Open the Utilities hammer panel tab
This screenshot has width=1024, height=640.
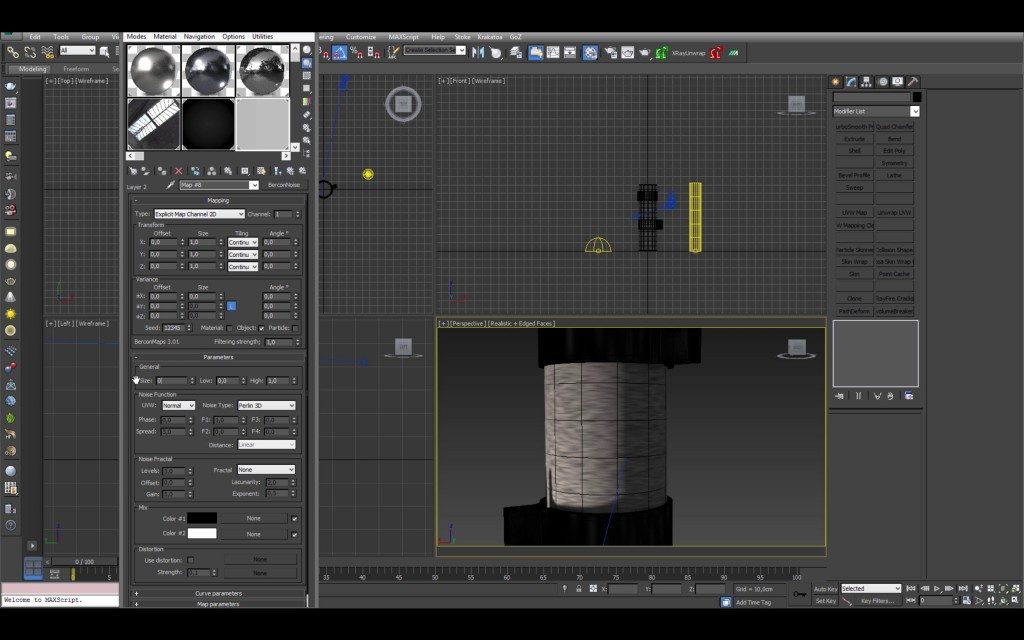point(912,82)
